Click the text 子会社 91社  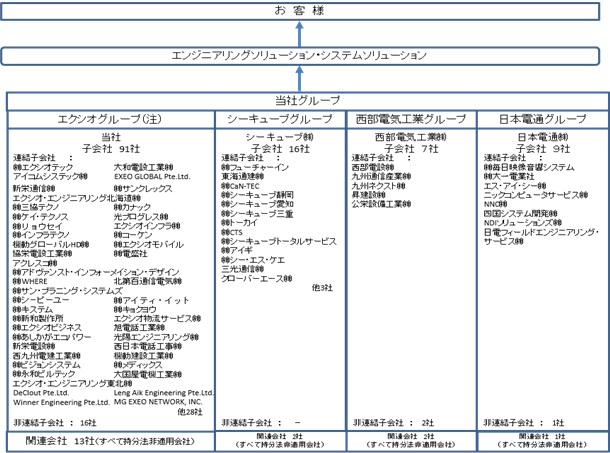point(111,149)
